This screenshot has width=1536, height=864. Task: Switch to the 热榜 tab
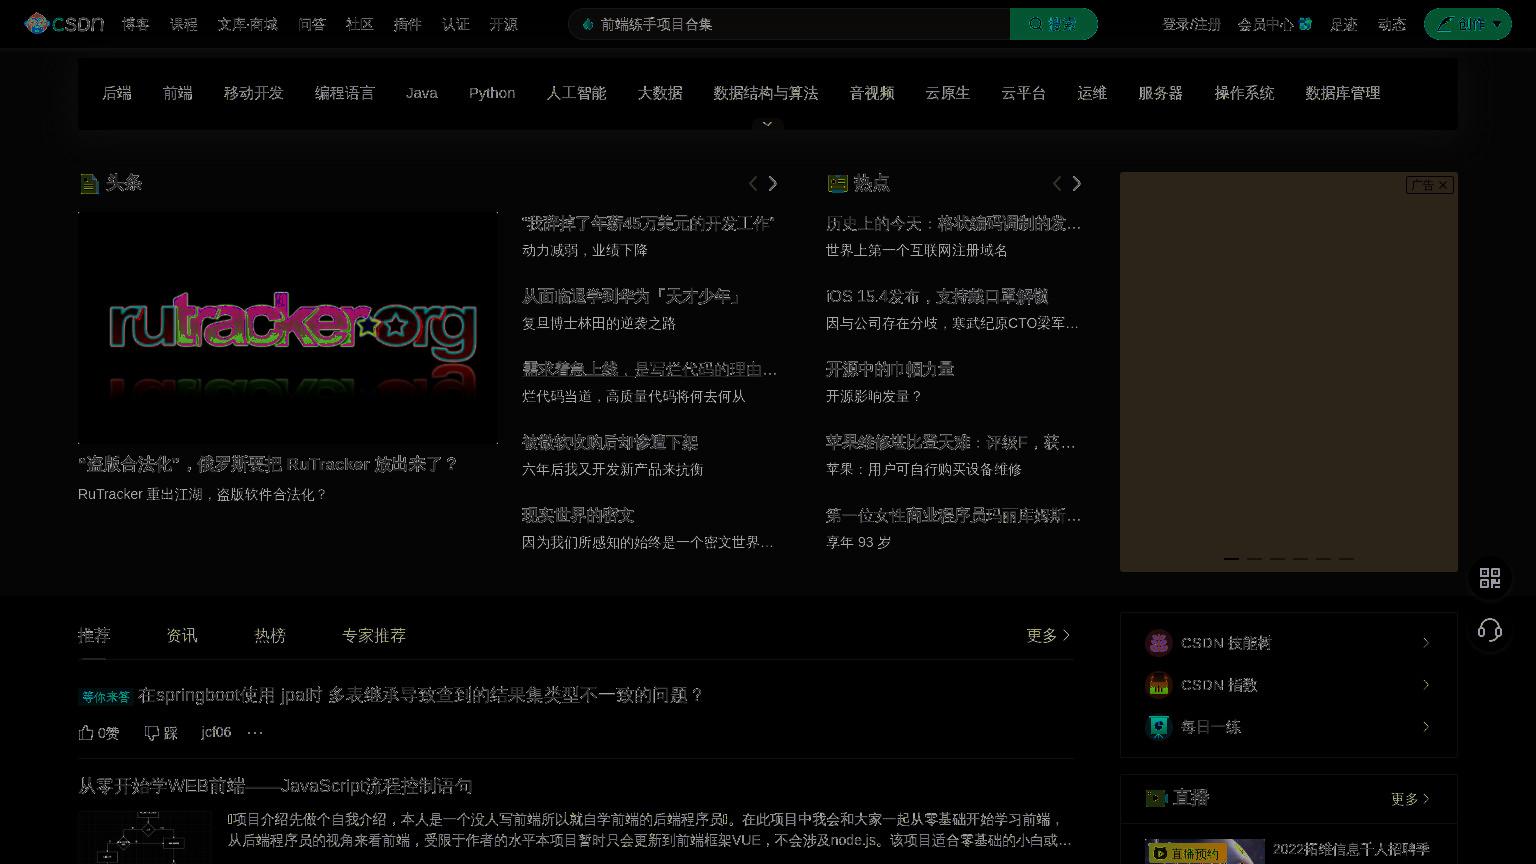pyautogui.click(x=270, y=635)
